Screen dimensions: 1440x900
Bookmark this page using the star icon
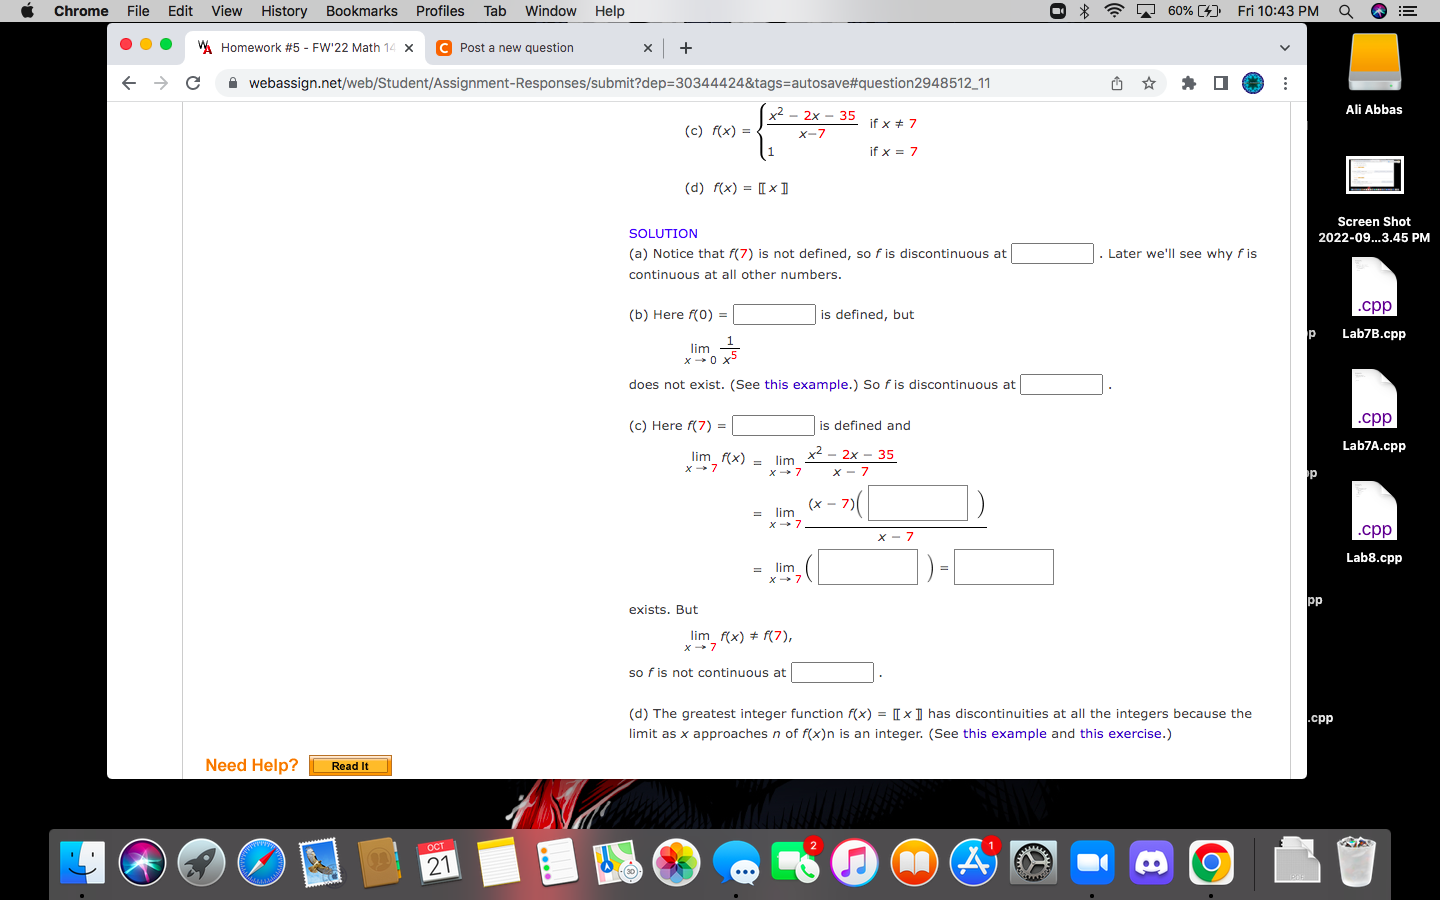(1148, 83)
